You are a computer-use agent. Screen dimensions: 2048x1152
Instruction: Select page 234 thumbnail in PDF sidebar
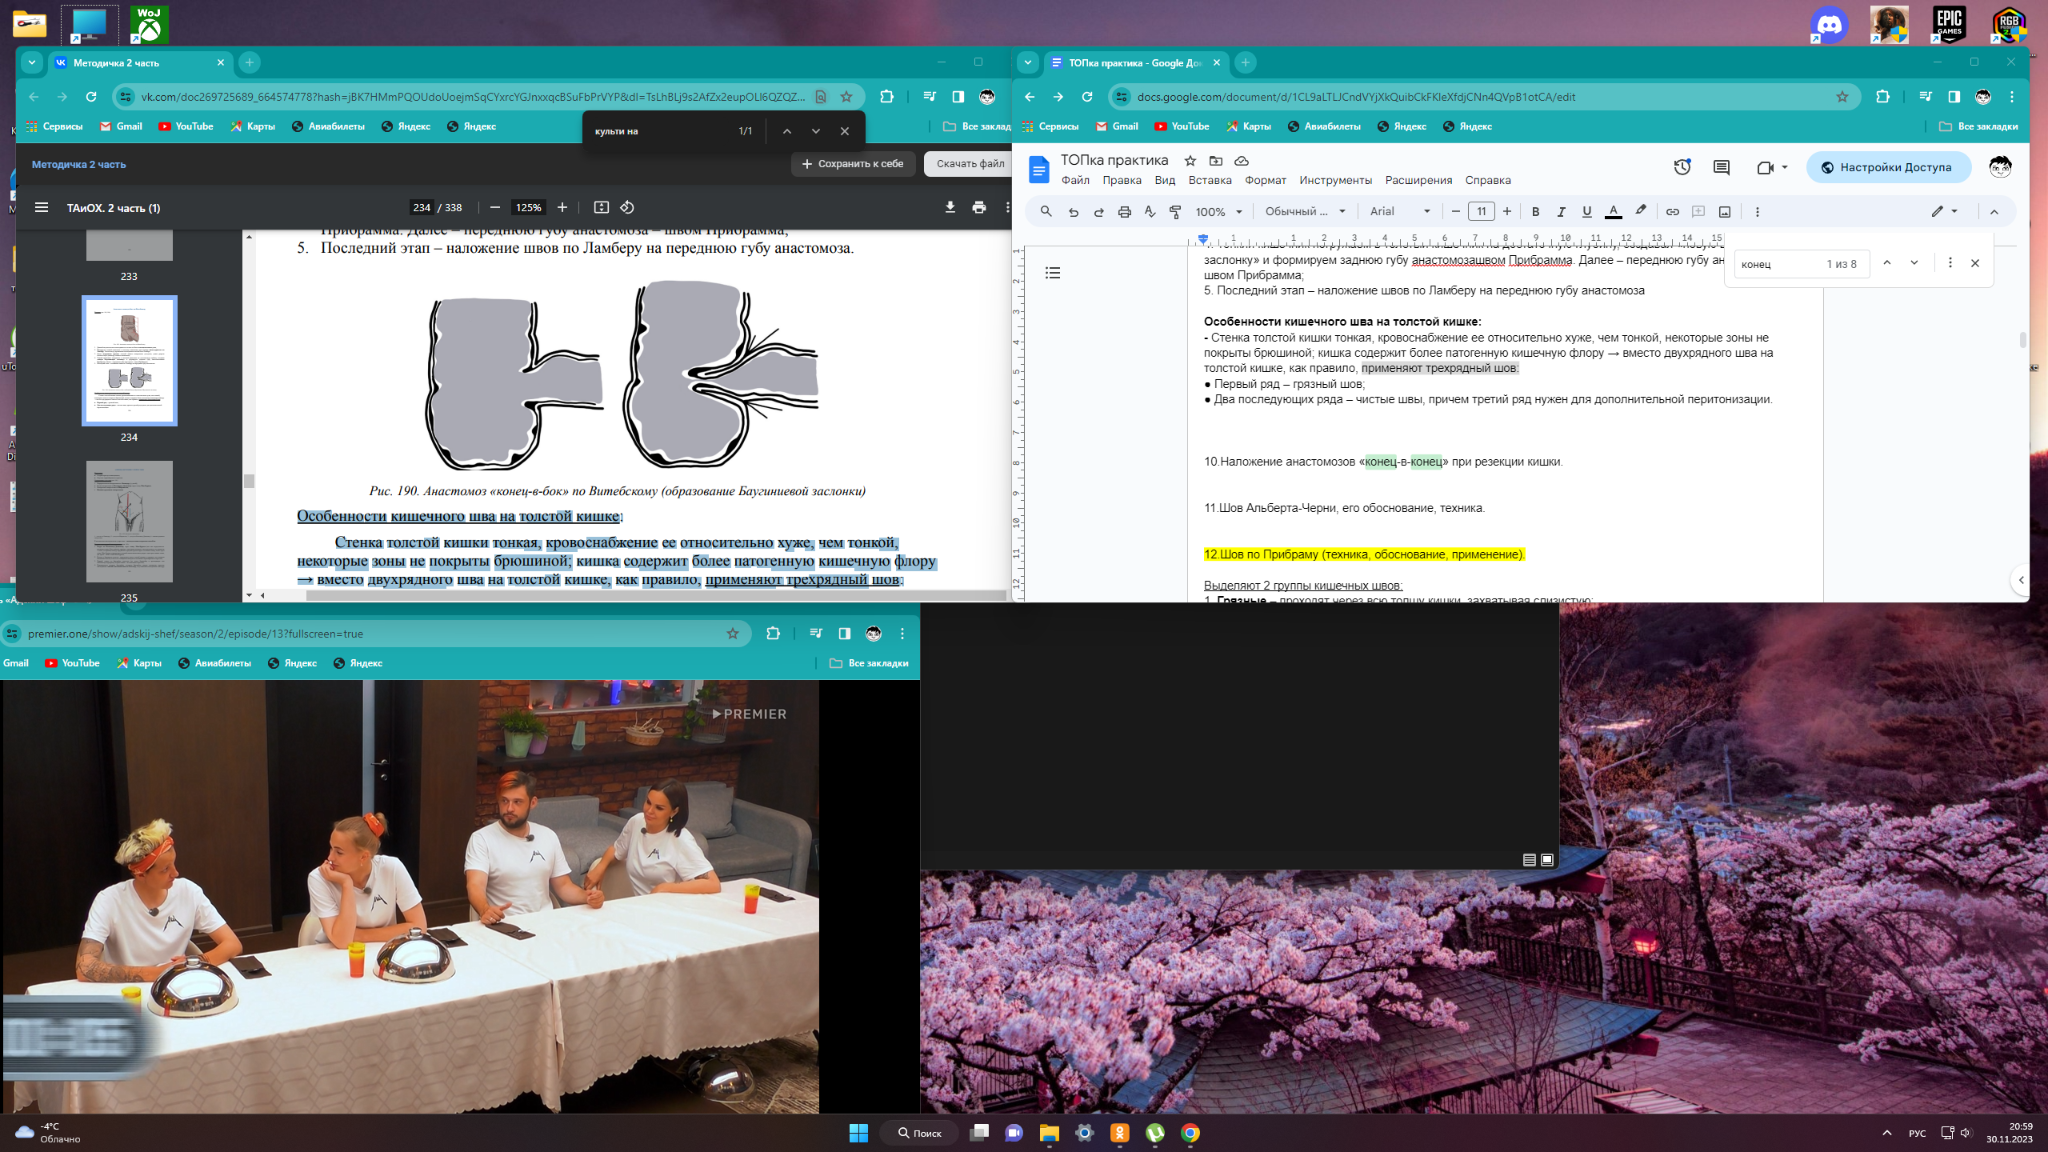click(129, 360)
